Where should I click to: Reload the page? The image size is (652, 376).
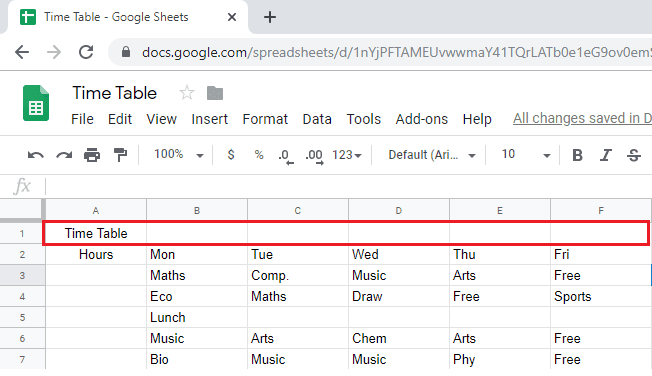coord(86,52)
